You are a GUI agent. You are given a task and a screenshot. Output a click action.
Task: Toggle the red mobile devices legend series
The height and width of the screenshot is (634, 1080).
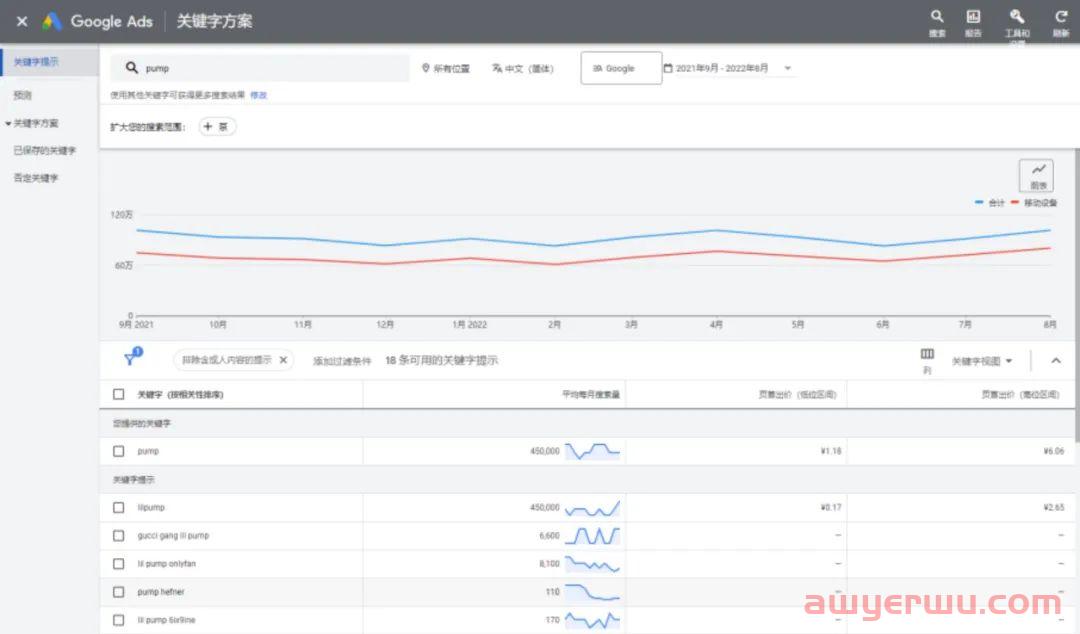coord(1034,203)
